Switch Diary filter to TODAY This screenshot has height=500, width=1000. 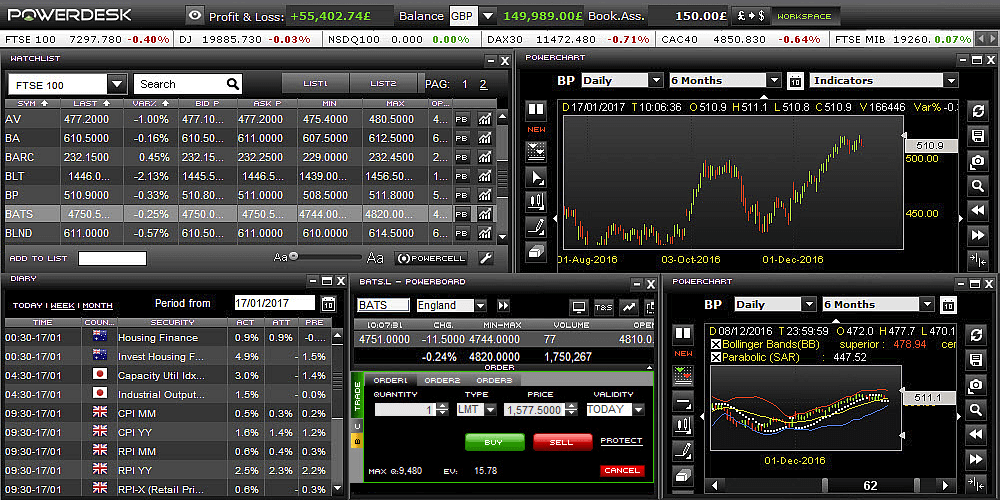28,305
